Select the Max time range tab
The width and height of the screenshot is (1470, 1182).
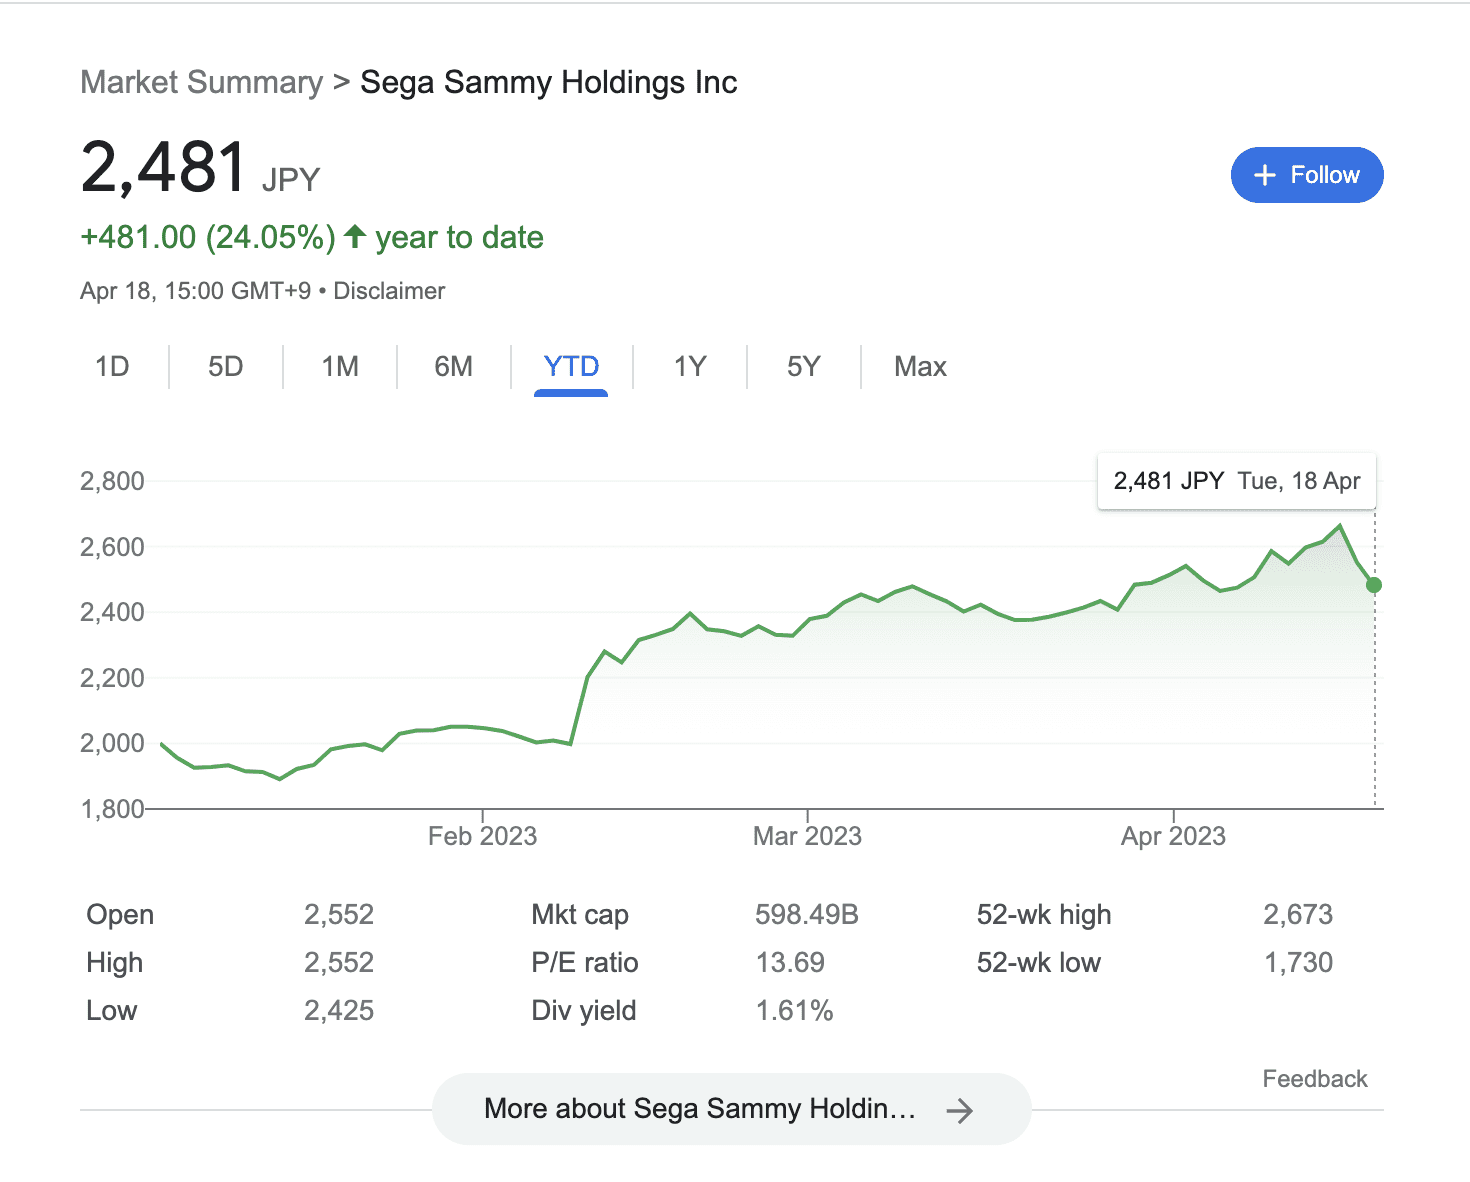pos(920,367)
